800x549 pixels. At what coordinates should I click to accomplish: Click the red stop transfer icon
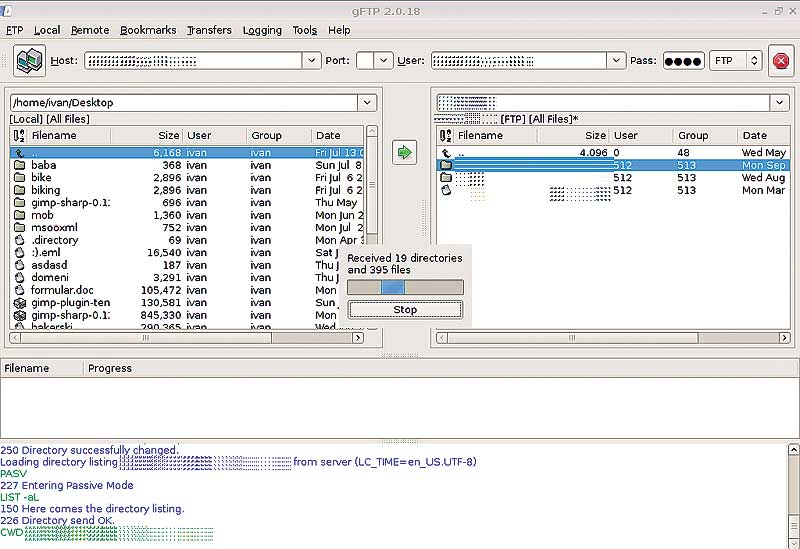781,61
